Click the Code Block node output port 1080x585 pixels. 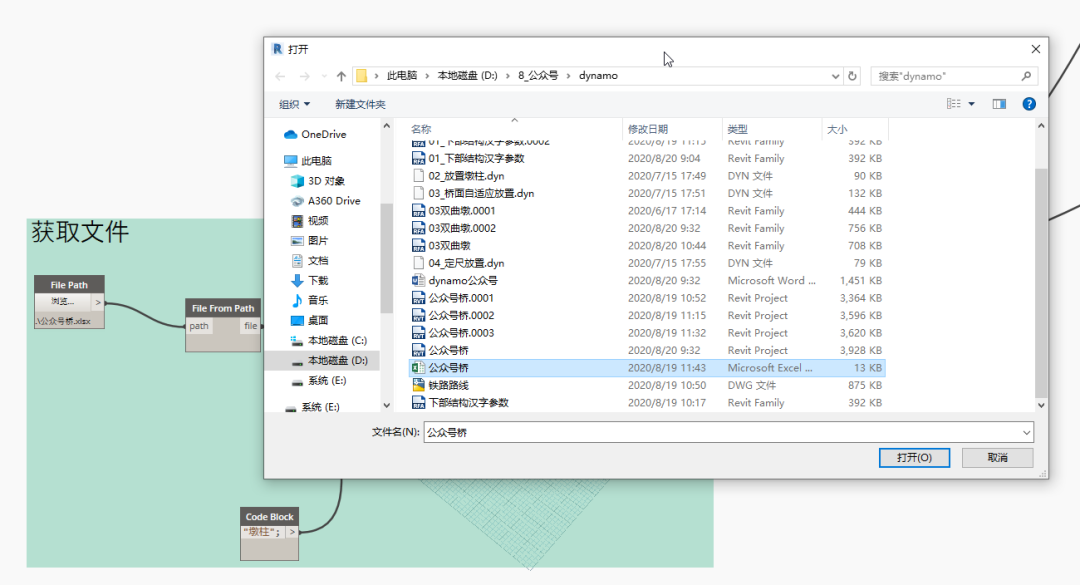(x=292, y=532)
